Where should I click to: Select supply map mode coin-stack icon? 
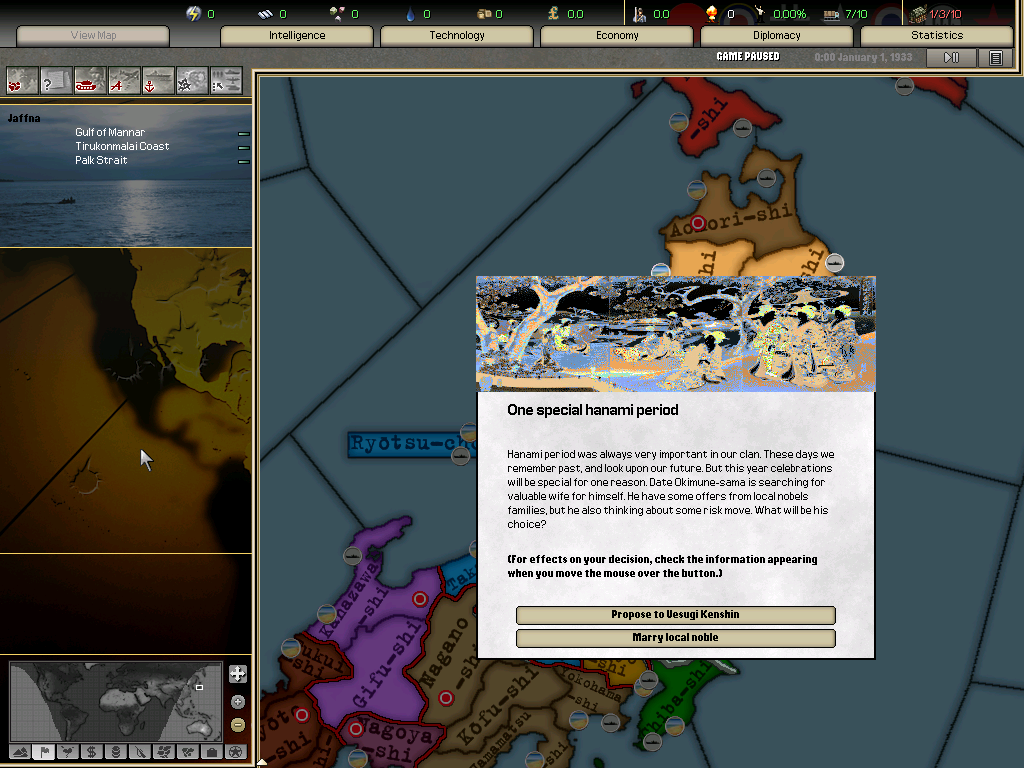pos(116,752)
